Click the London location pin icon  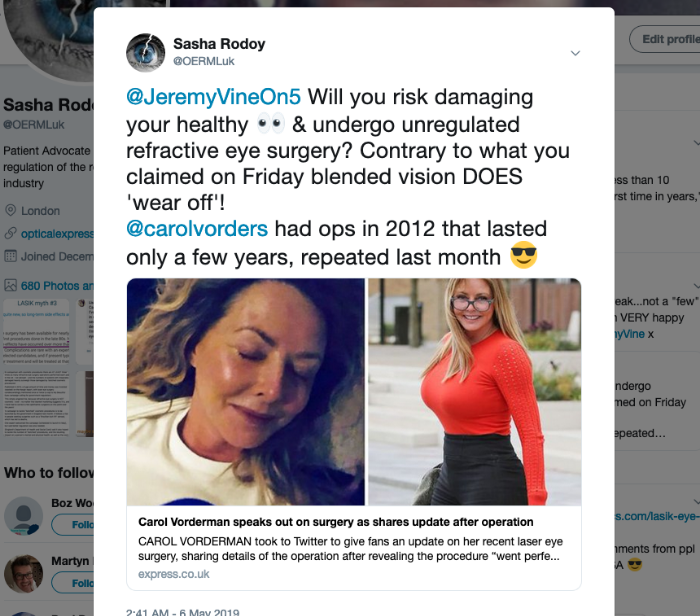[x=10, y=210]
